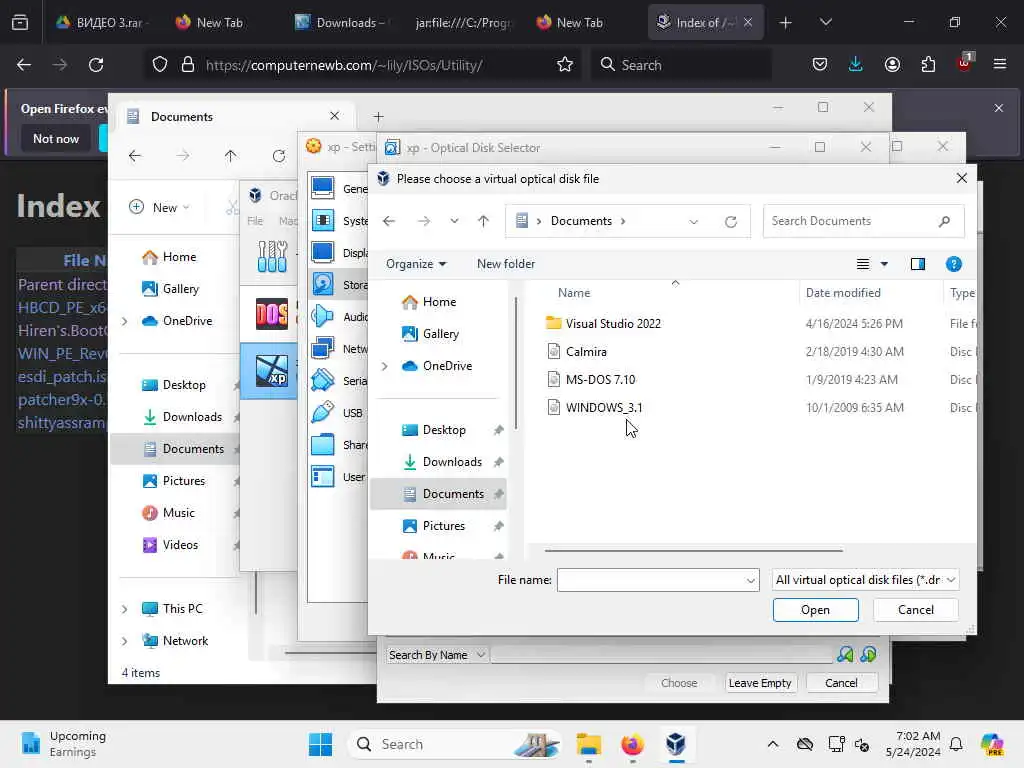Select the WINDOWS_3.1 disc image
This screenshot has width=1024, height=768.
point(603,408)
